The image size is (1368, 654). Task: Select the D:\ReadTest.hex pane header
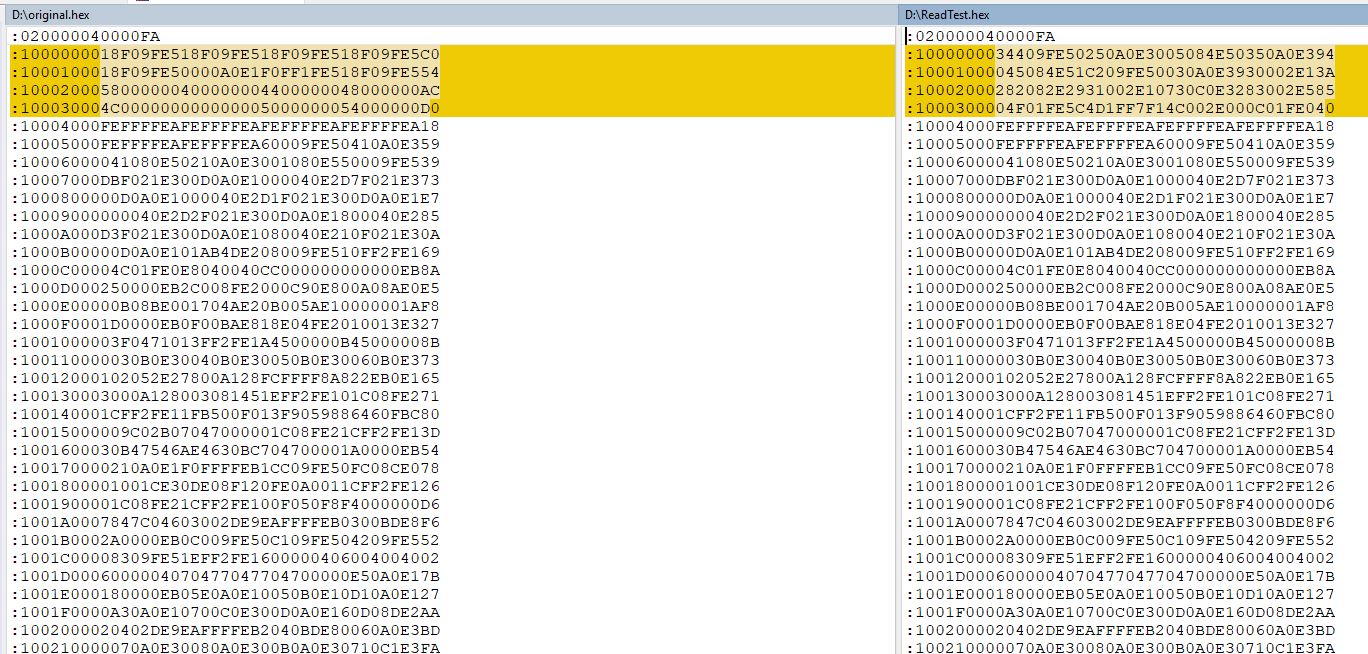point(1132,15)
